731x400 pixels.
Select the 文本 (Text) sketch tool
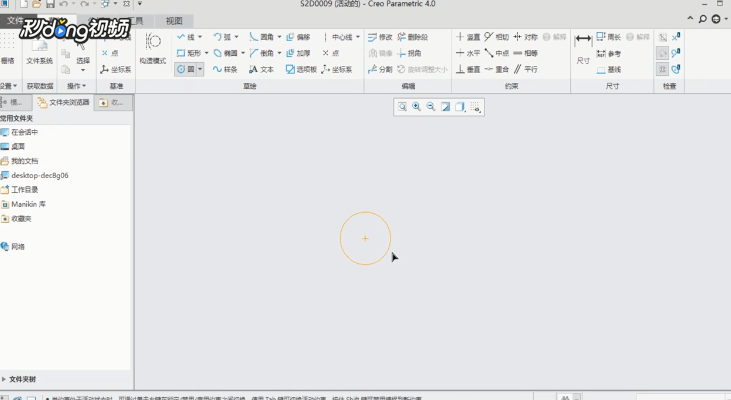tap(261, 69)
